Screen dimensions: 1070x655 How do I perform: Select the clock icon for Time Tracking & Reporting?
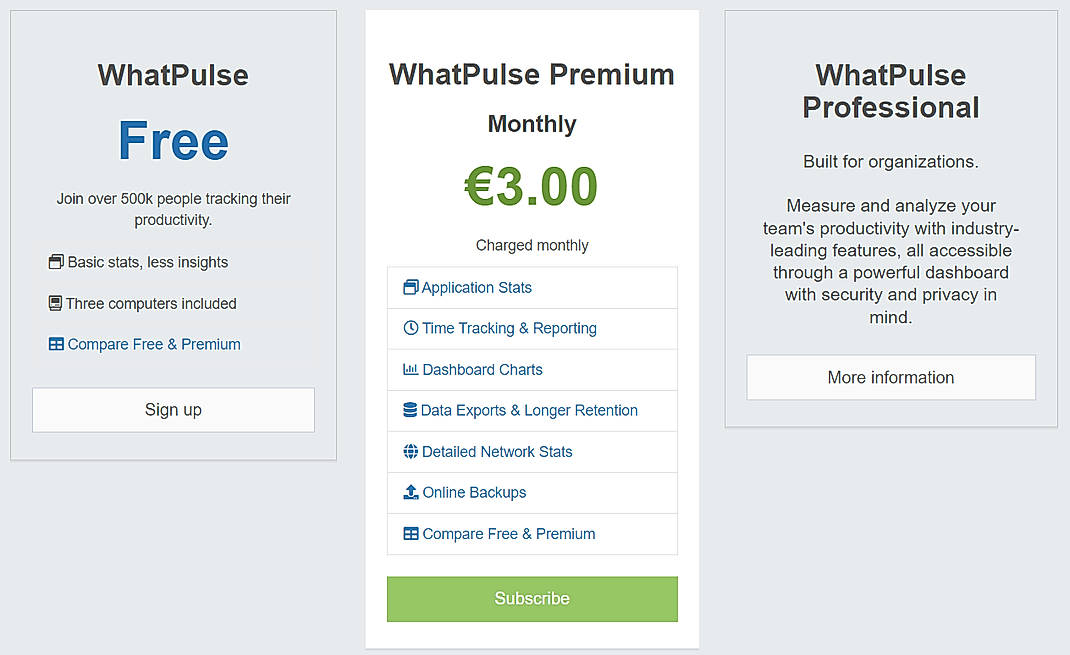(x=411, y=328)
